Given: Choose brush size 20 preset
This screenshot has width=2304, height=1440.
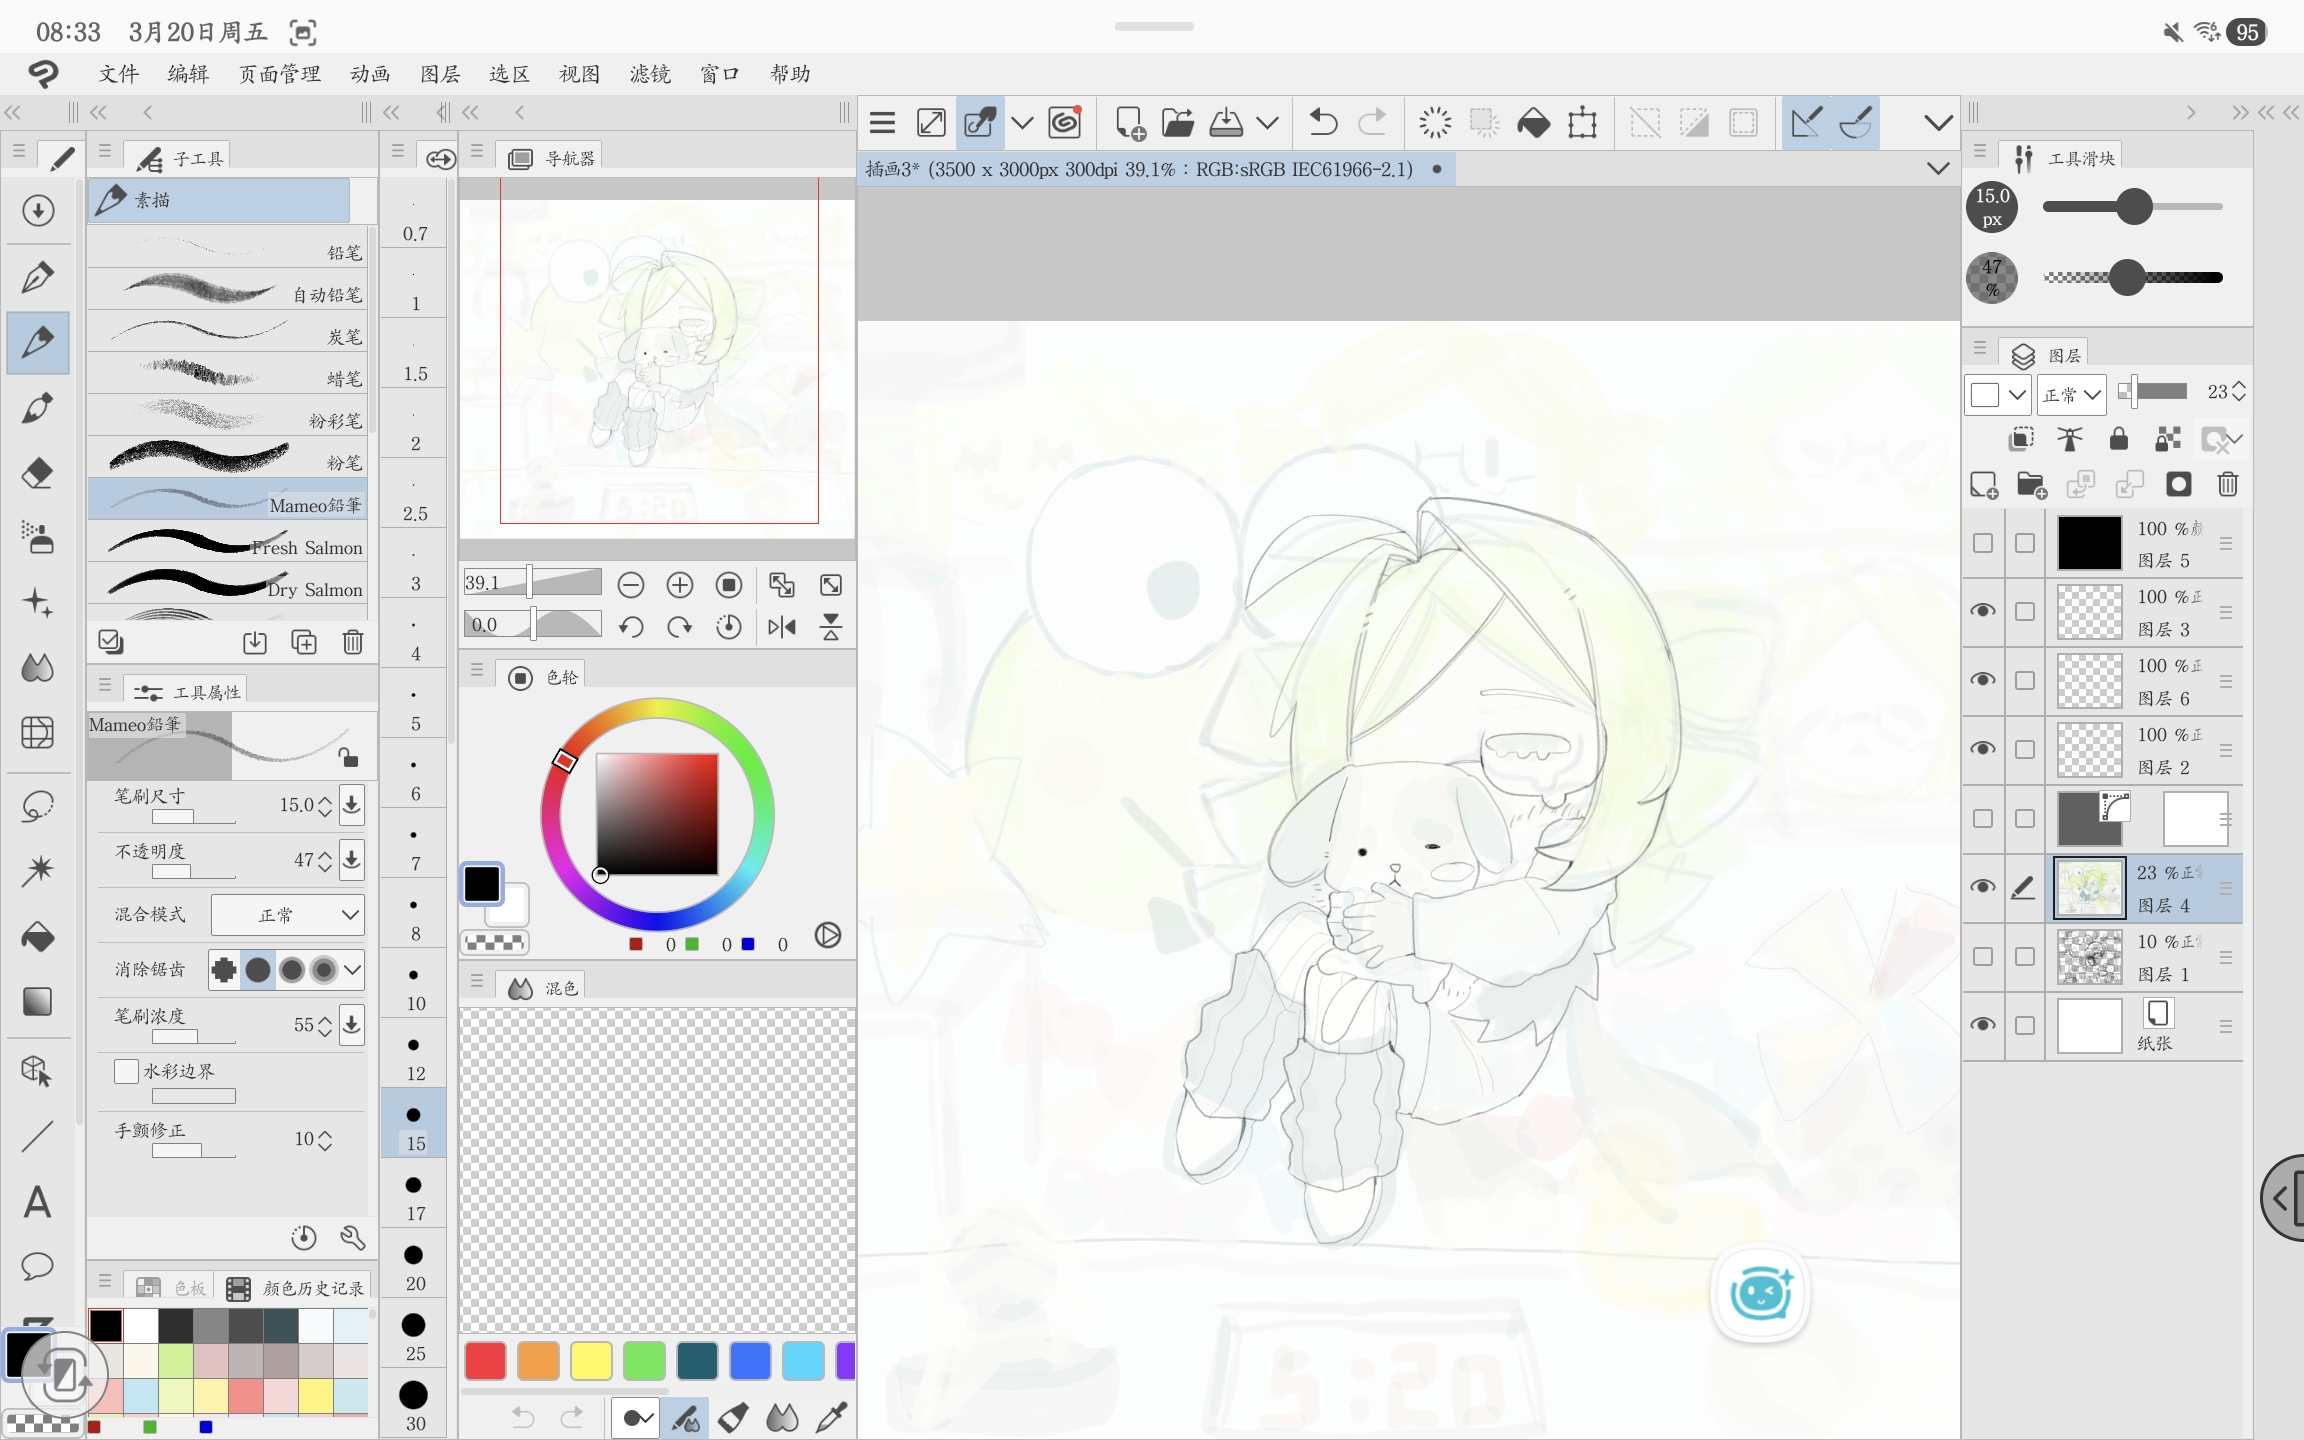Looking at the screenshot, I should (413, 1265).
